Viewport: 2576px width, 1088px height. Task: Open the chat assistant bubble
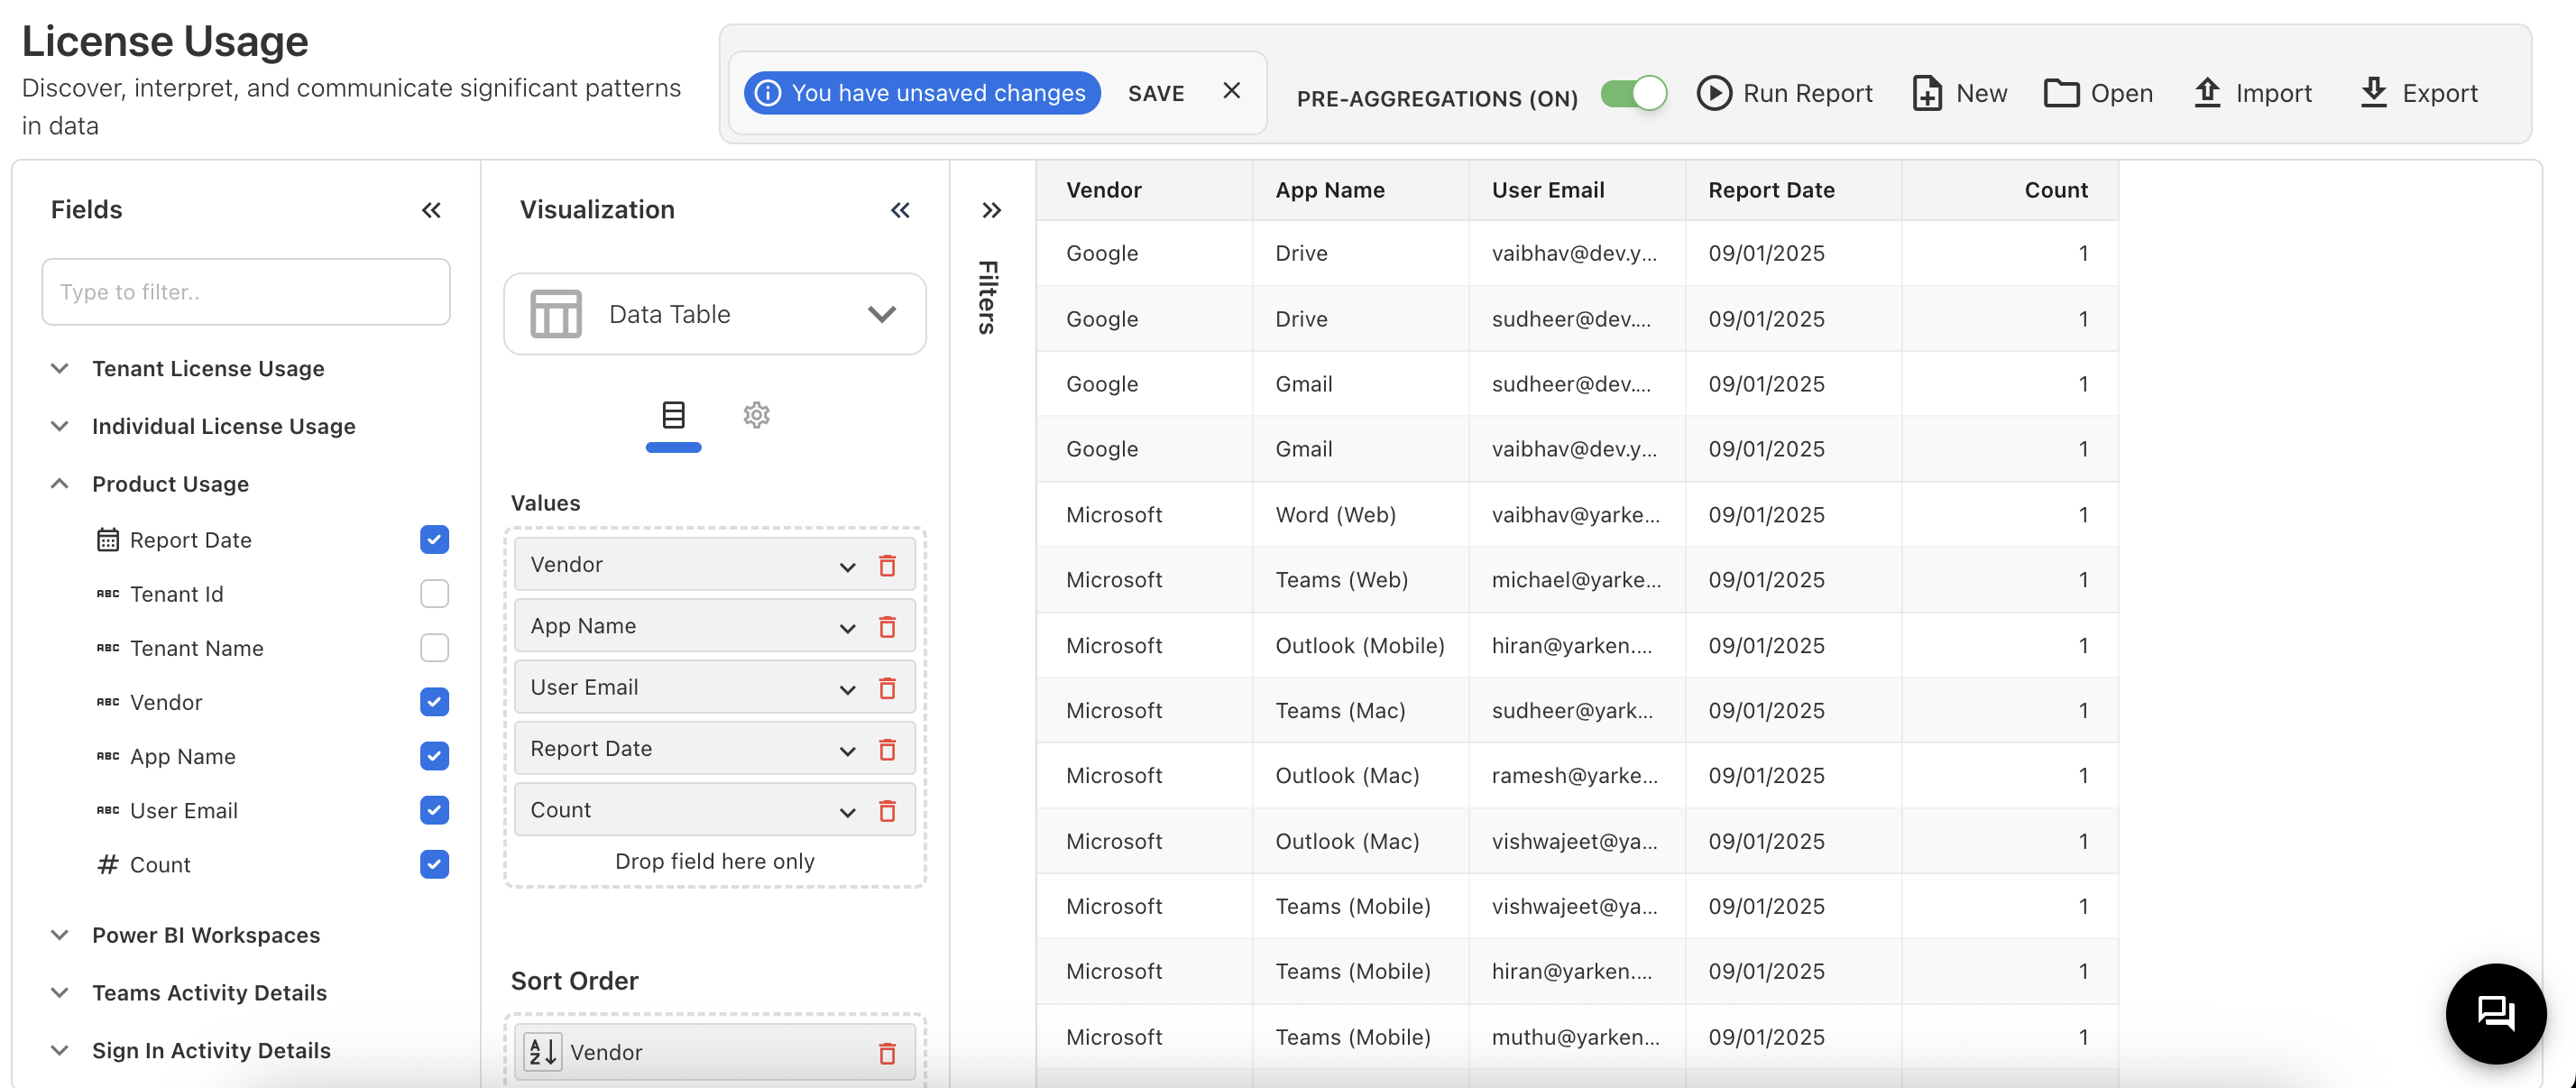pyautogui.click(x=2496, y=1013)
